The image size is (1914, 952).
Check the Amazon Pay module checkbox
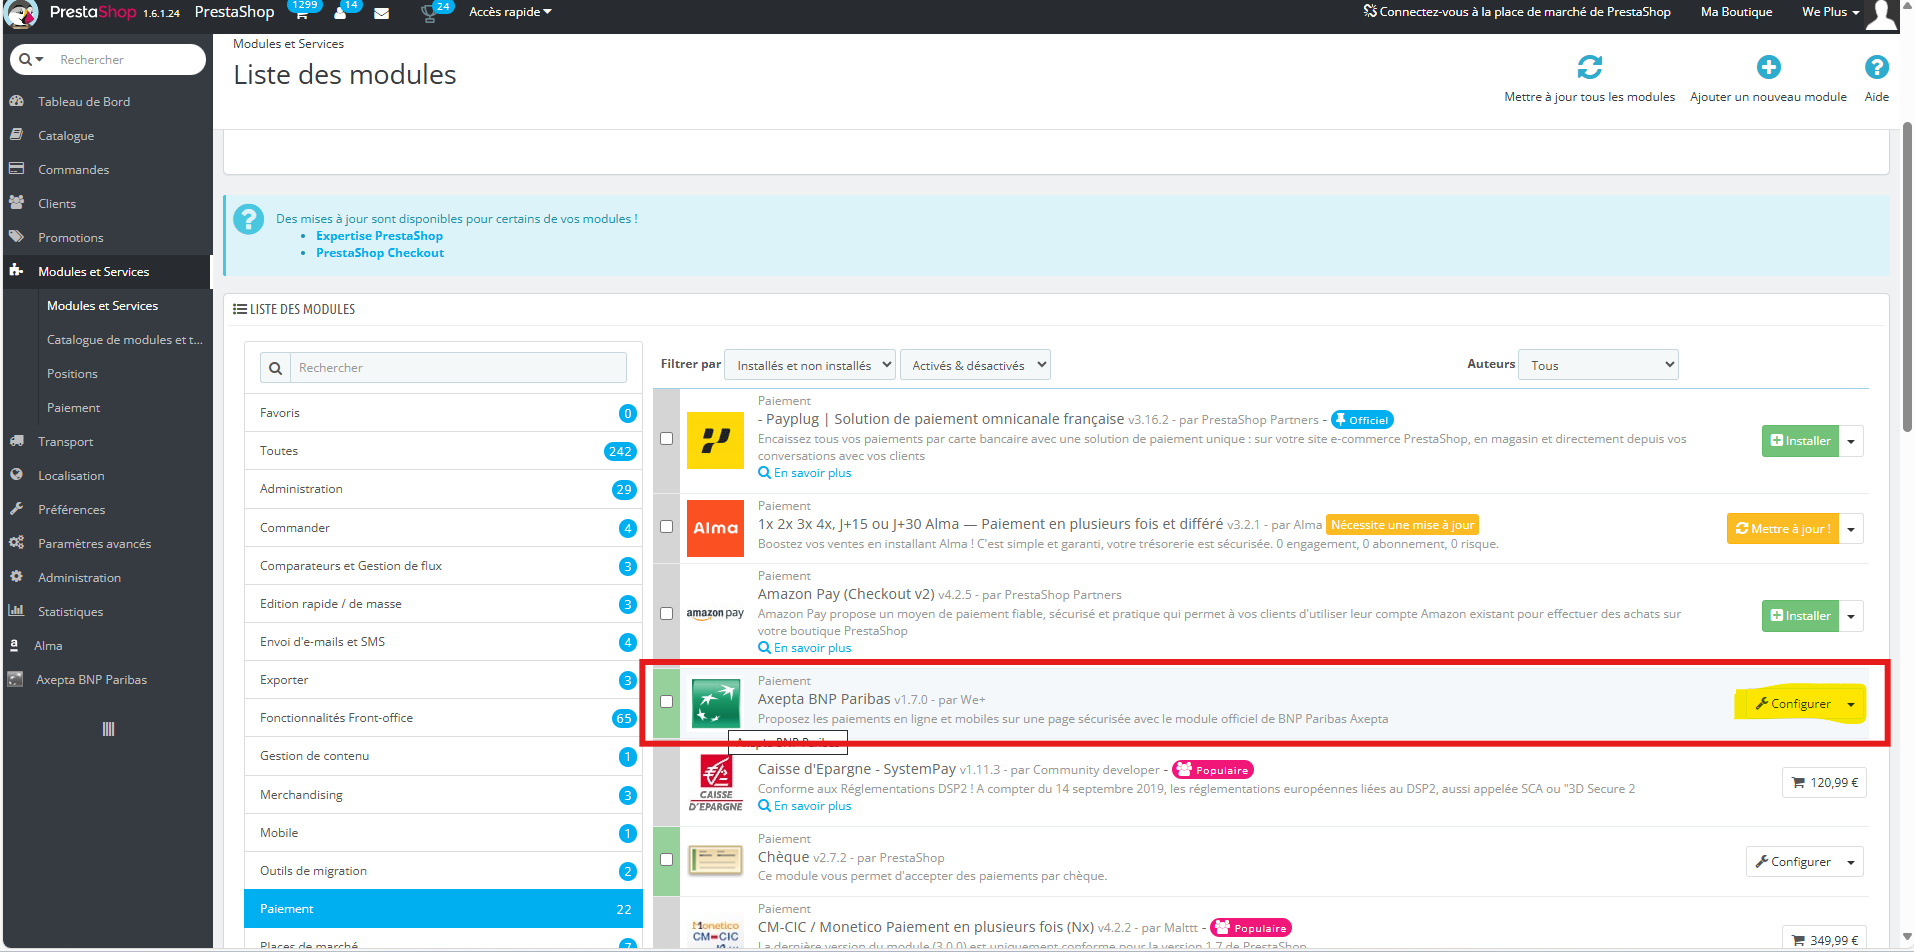point(667,614)
